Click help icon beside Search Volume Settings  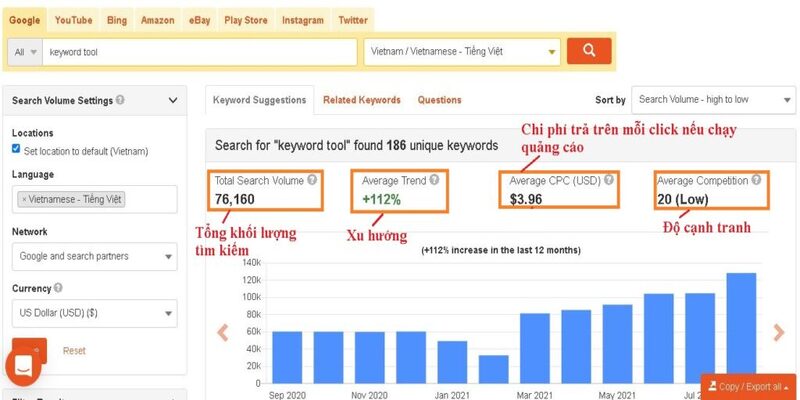click(120, 100)
